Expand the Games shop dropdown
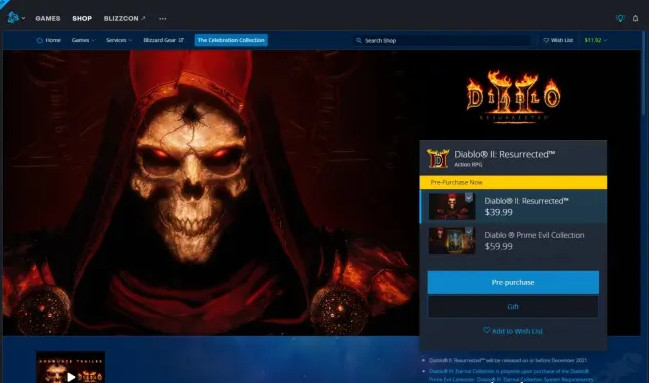649x383 pixels. click(83, 40)
